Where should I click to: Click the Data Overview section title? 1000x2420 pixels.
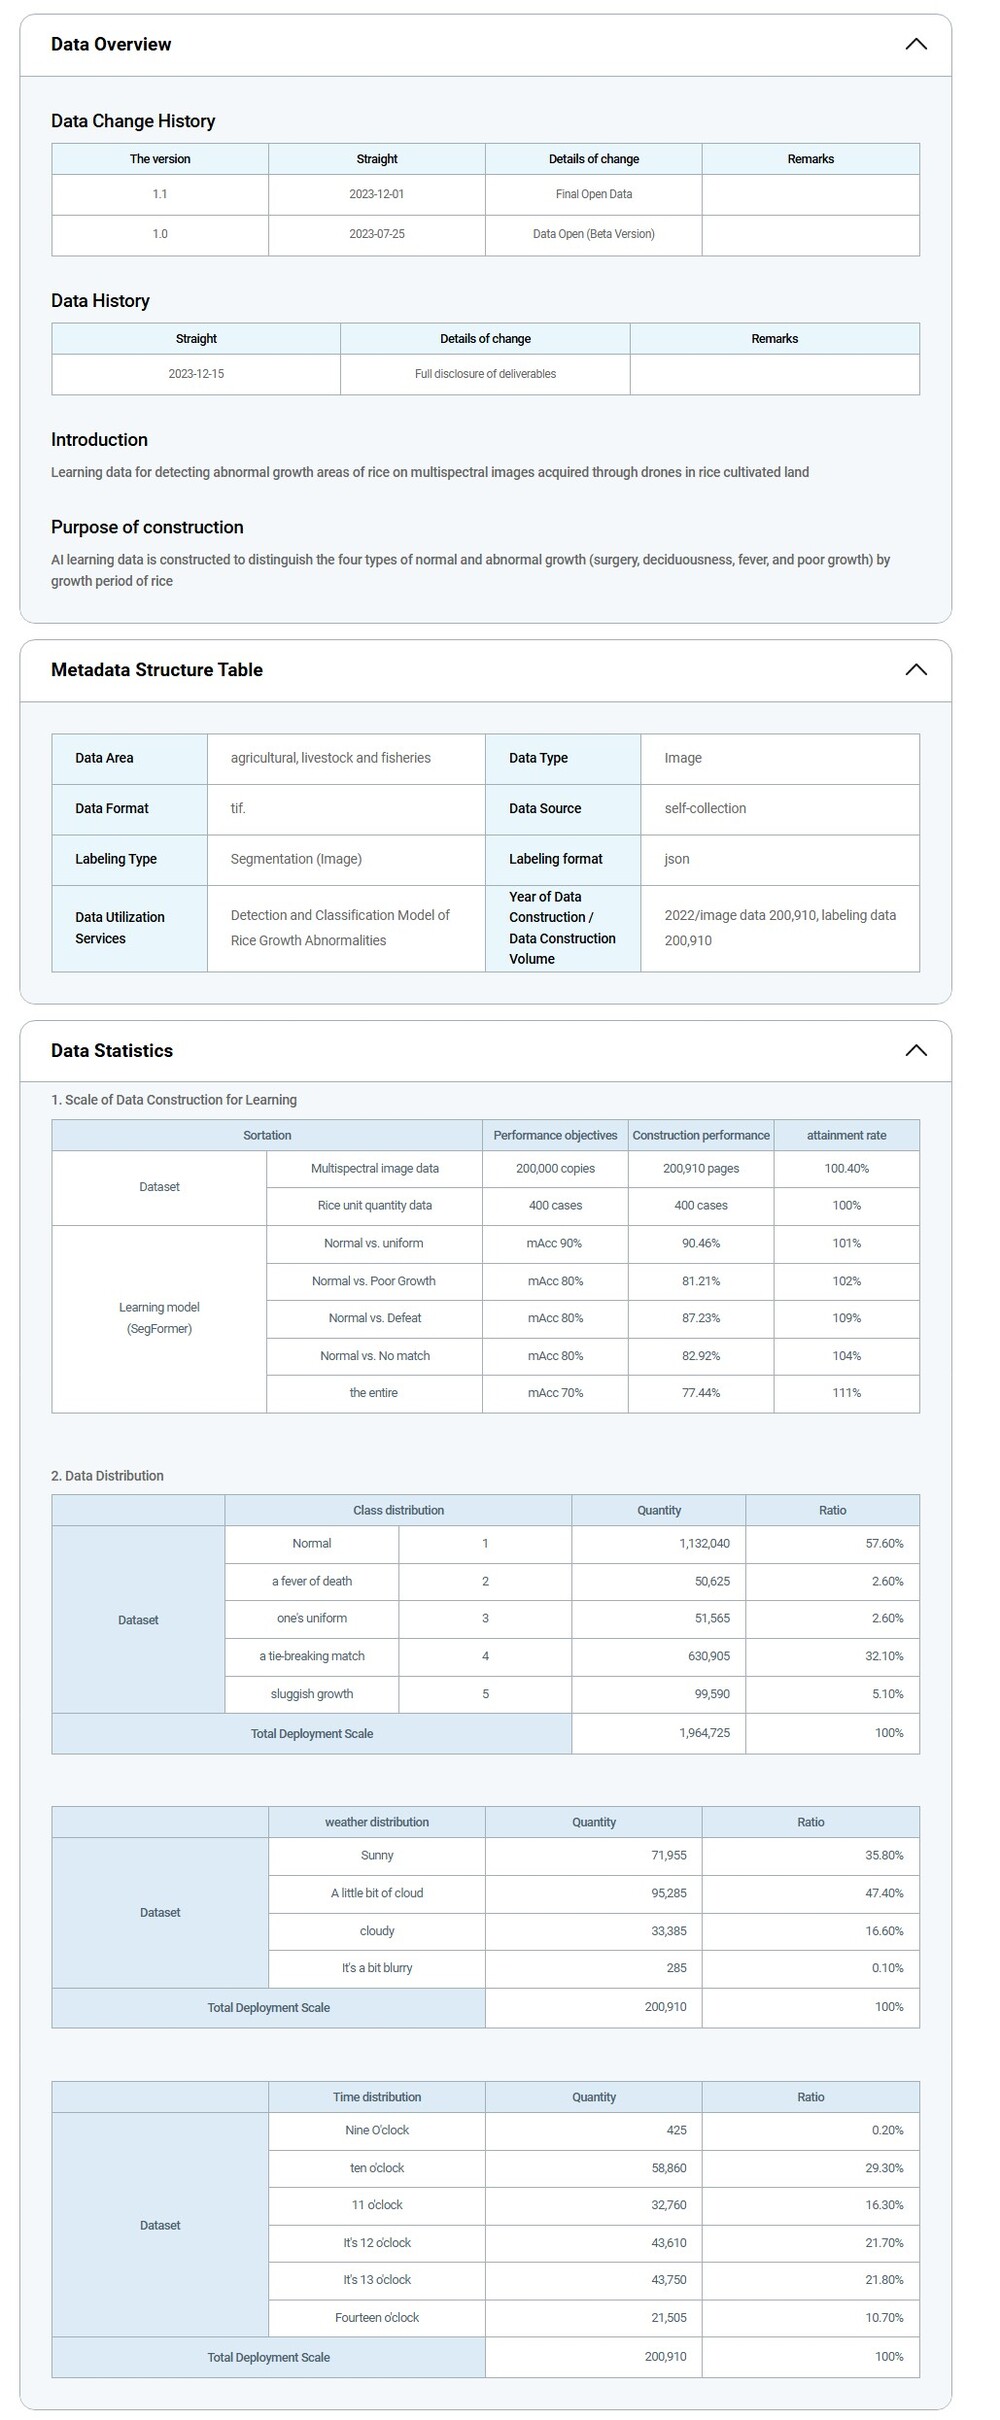[x=111, y=45]
